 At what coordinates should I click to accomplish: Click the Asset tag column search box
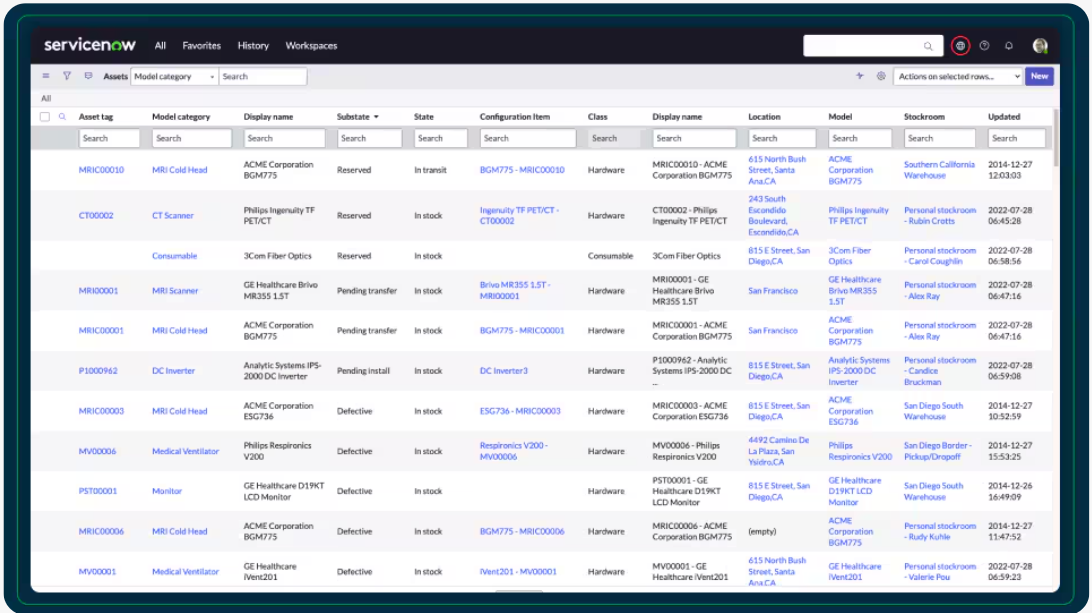point(109,139)
